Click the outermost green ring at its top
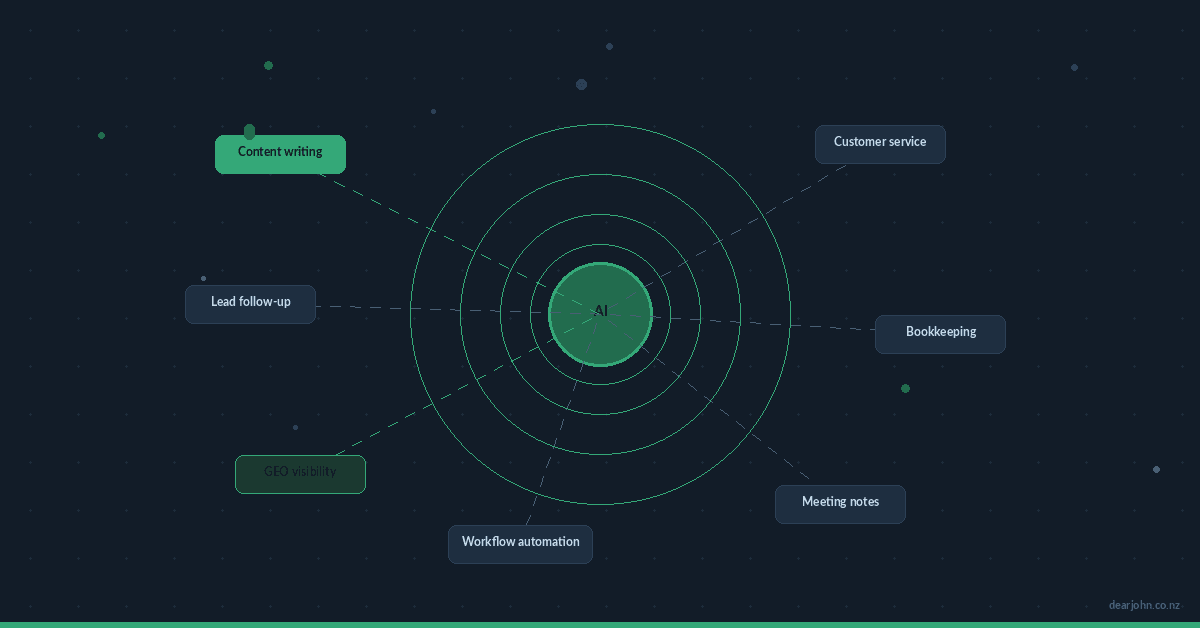This screenshot has height=628, width=1200. pos(600,124)
